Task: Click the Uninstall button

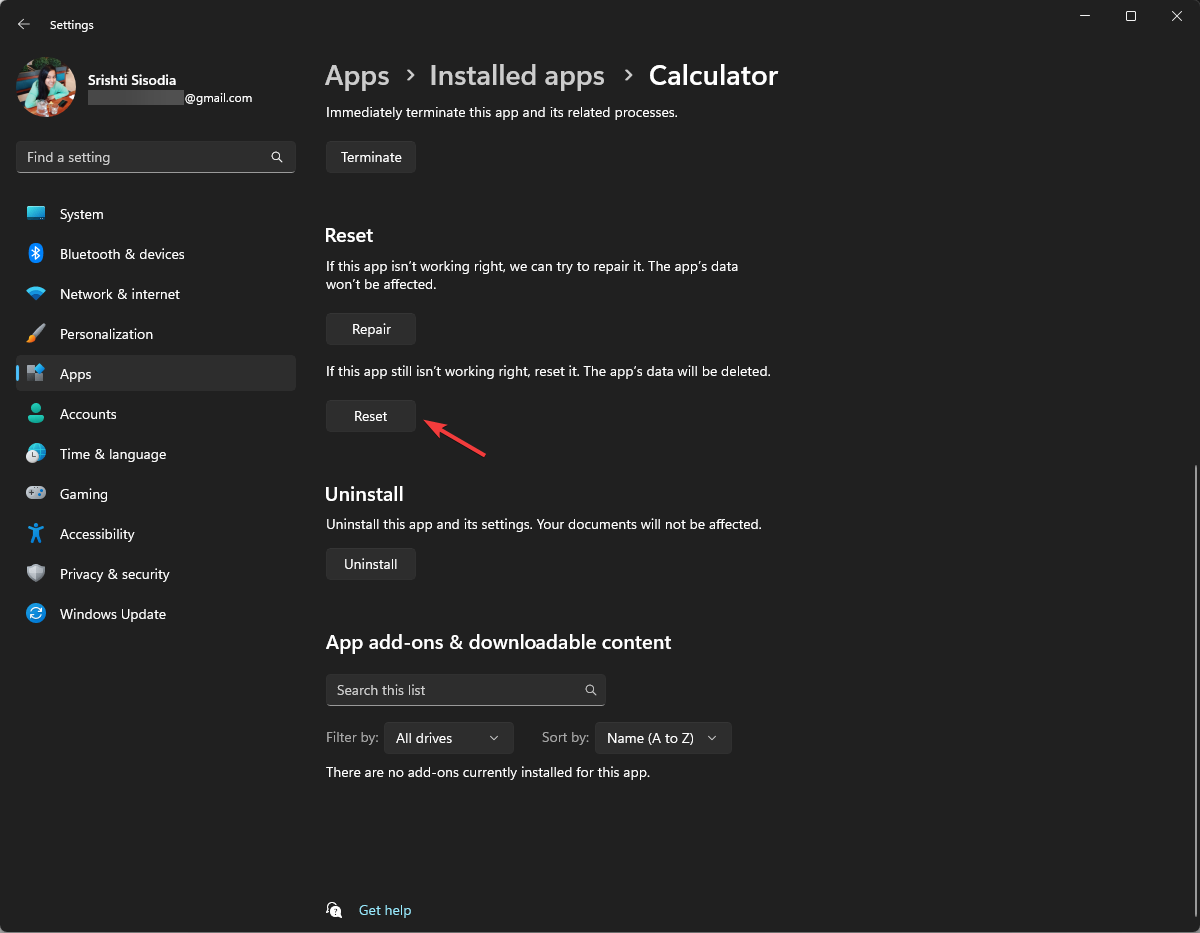Action: click(x=371, y=564)
